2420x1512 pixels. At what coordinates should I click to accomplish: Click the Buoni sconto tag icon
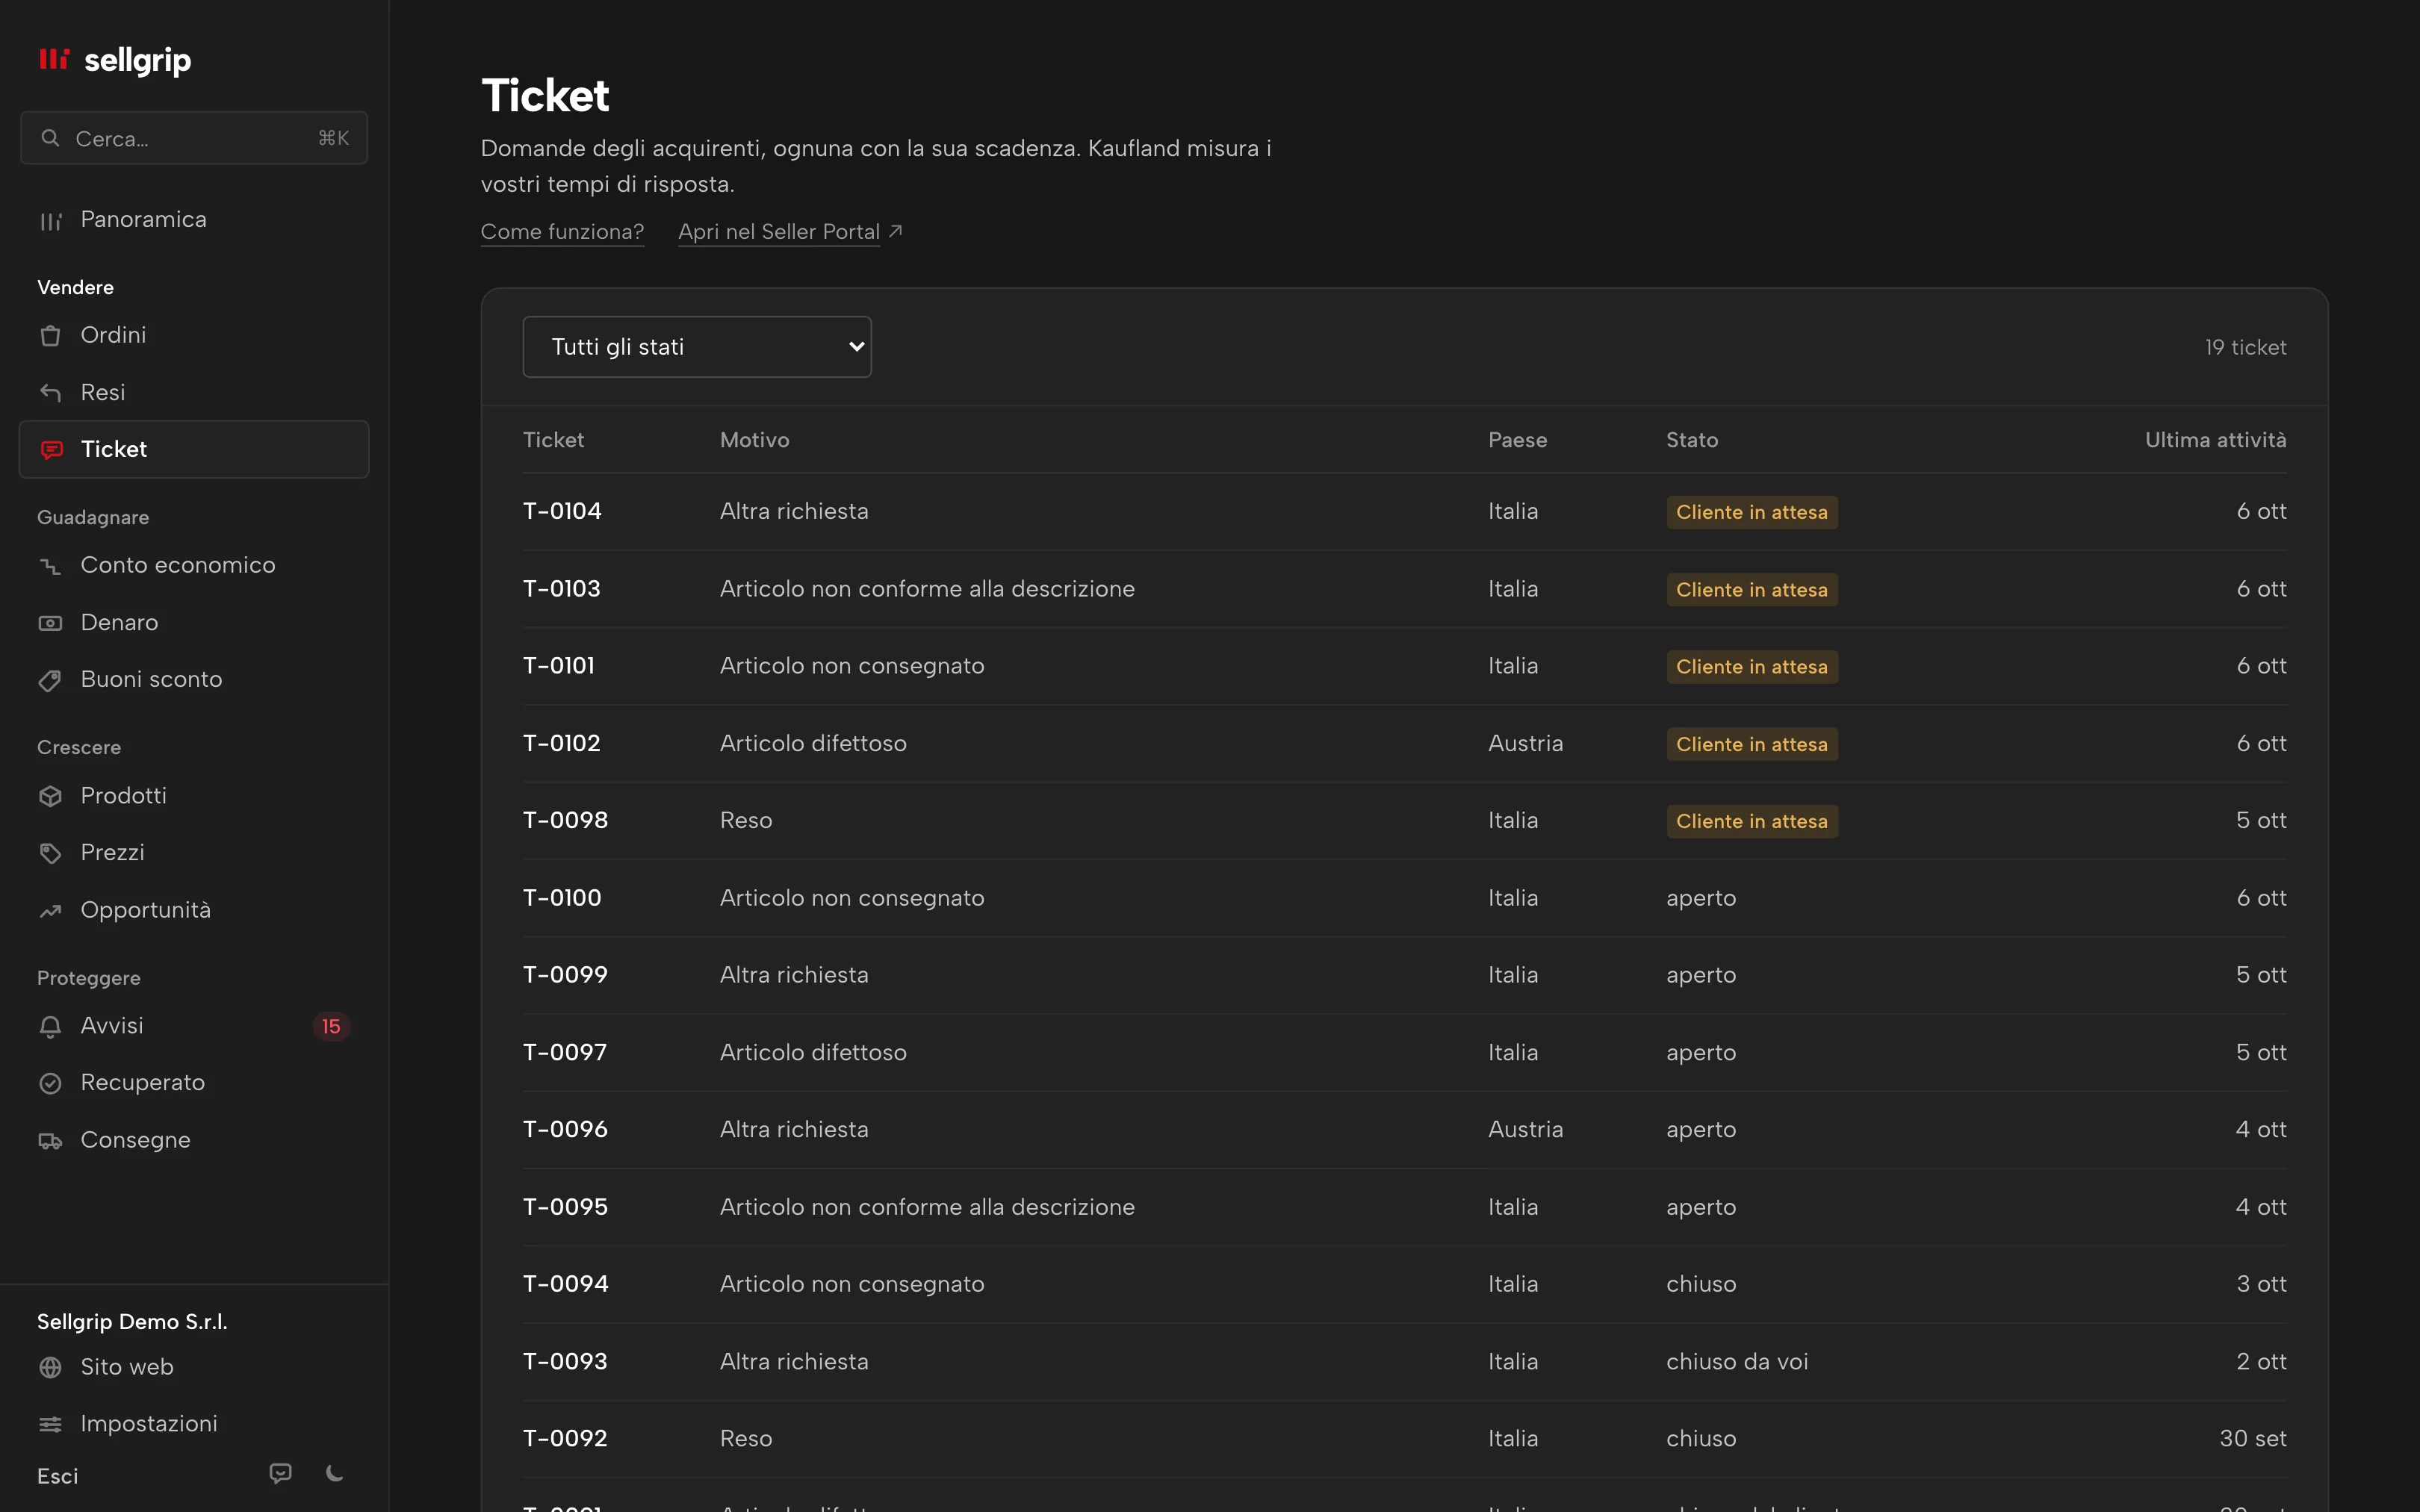coord(50,680)
